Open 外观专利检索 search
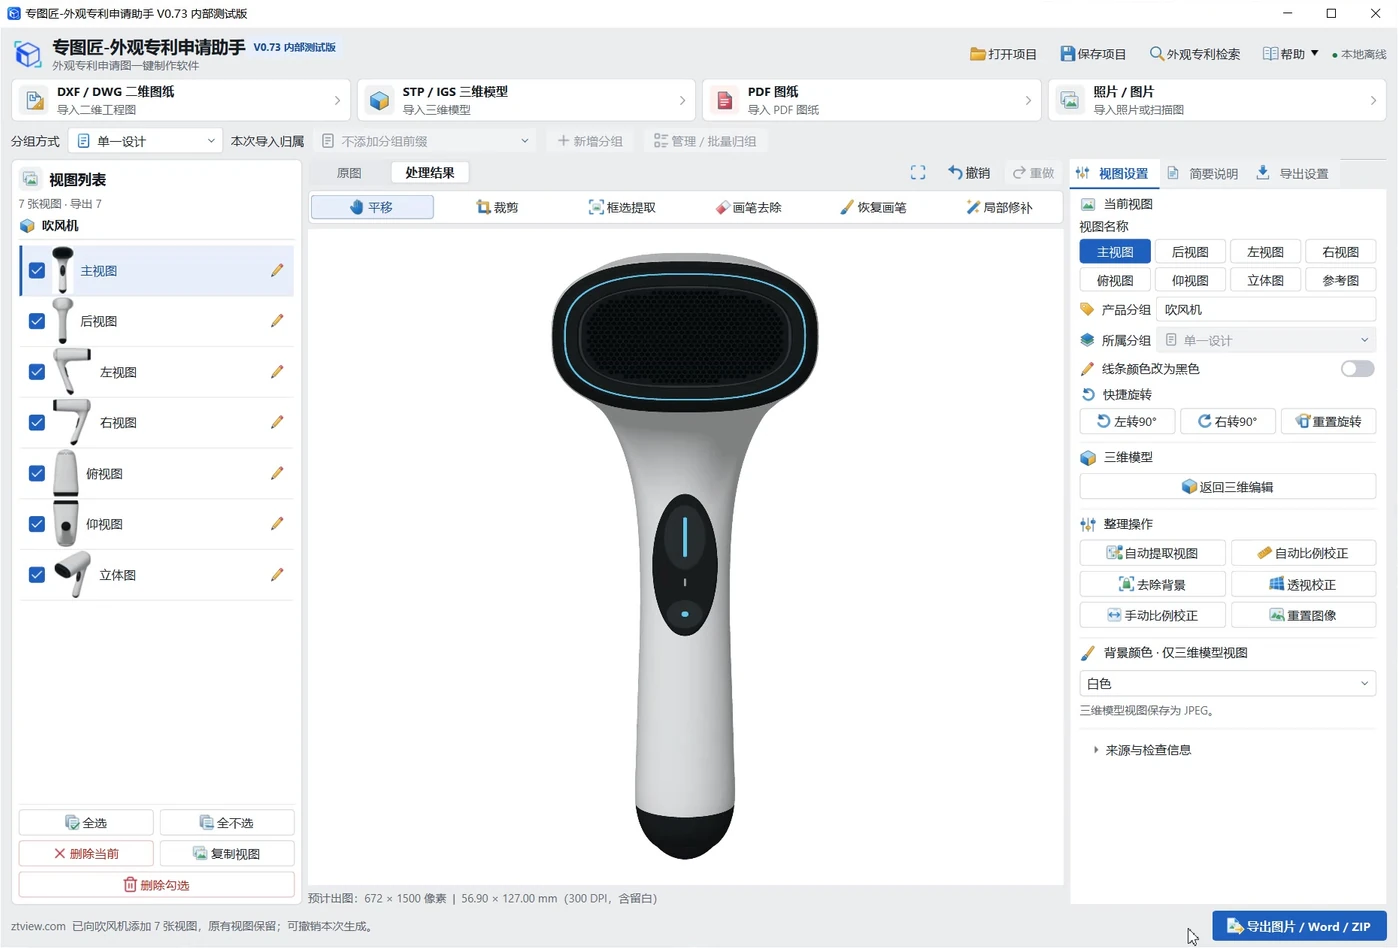Viewport: 1398px width, 948px height. point(1195,54)
